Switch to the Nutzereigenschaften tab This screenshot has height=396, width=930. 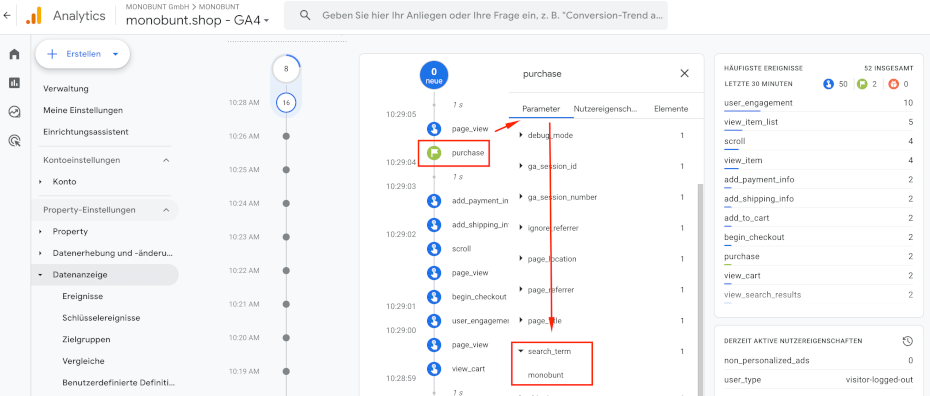[x=606, y=109]
